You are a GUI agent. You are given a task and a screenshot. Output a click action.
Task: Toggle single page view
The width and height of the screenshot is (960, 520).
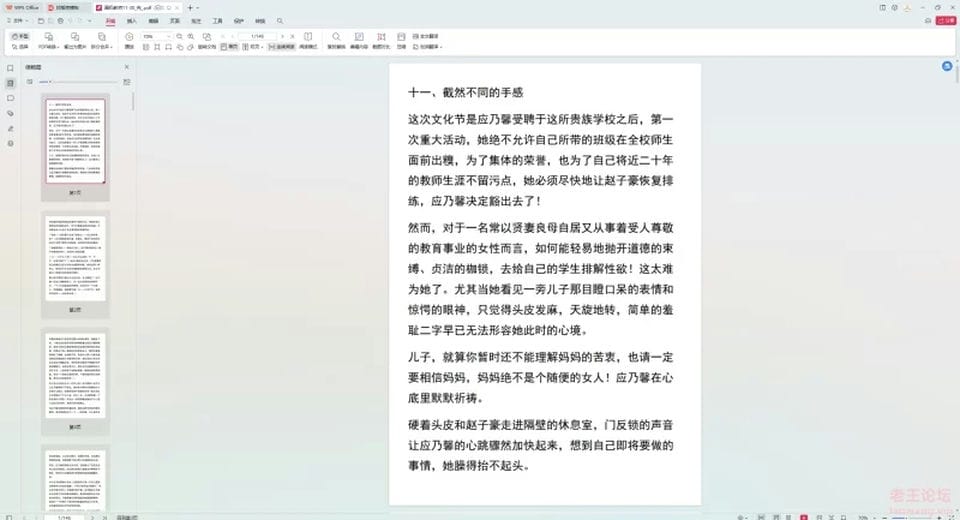[x=229, y=47]
